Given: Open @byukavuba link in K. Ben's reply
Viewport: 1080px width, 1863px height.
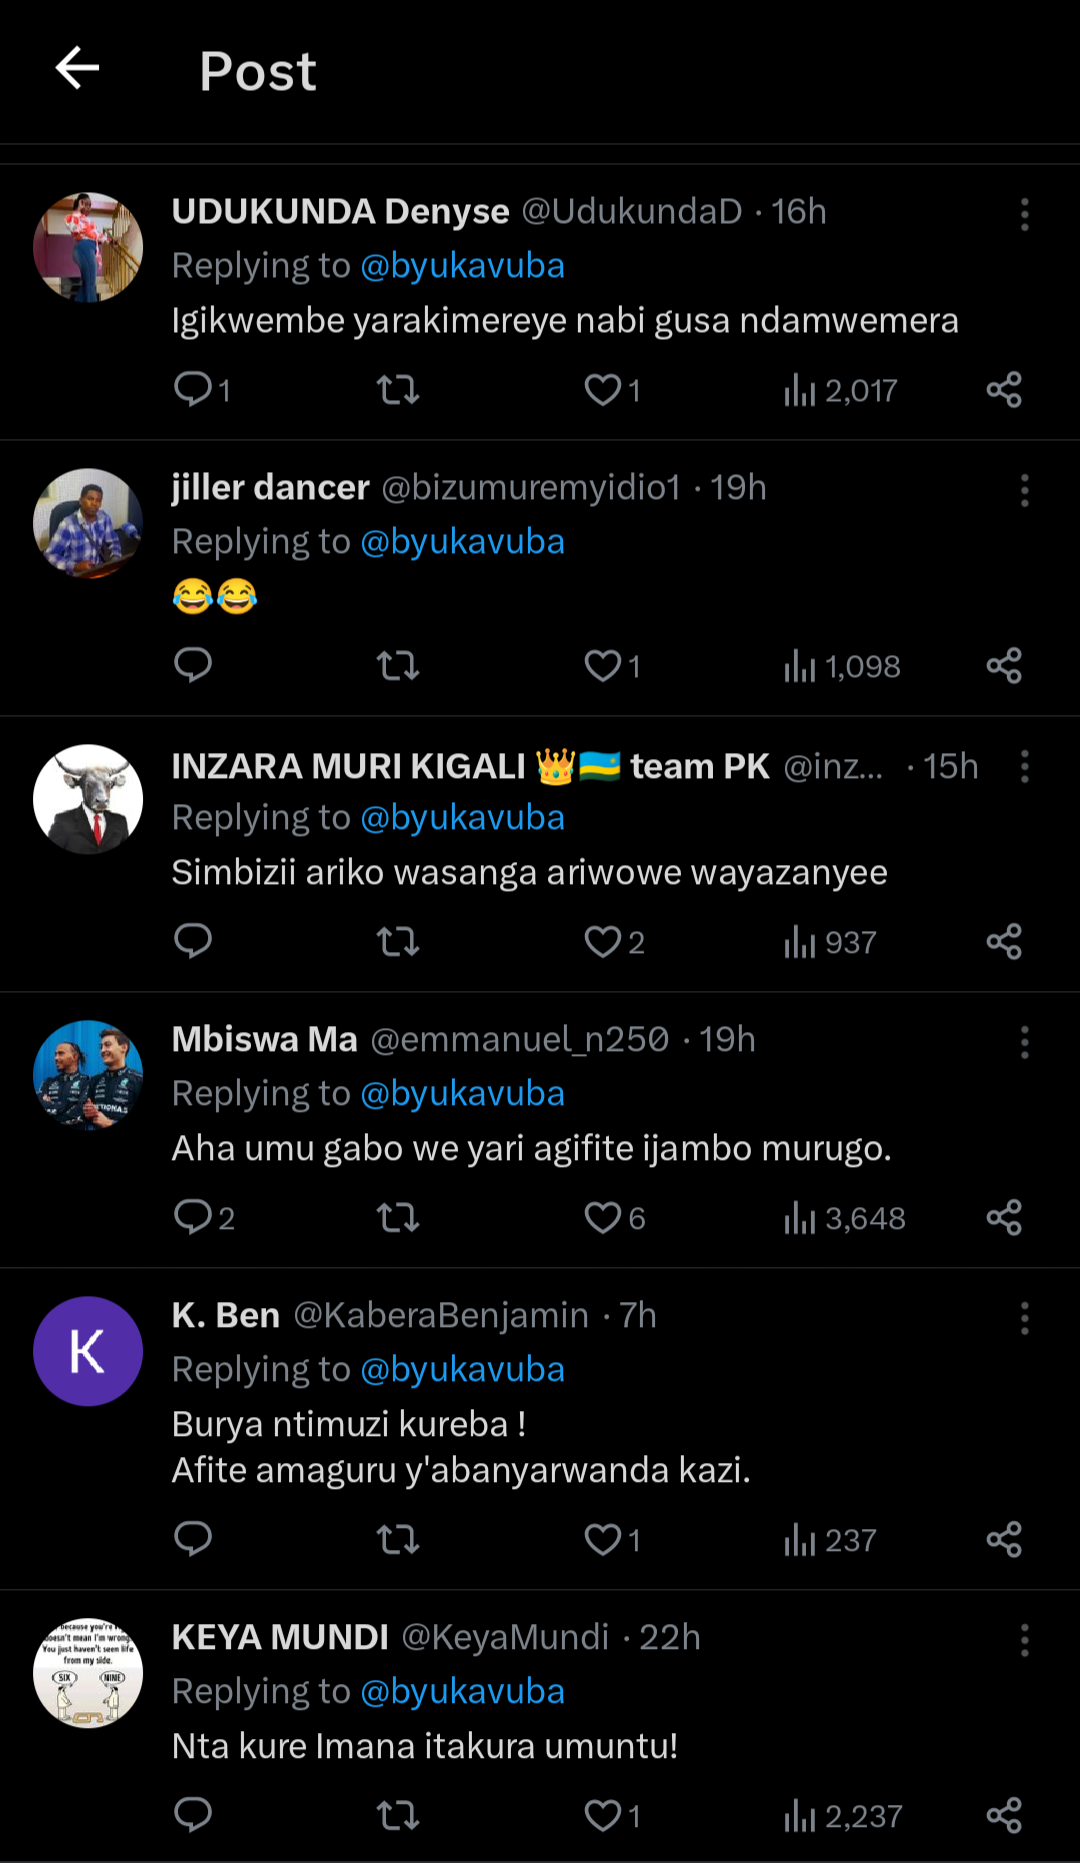Looking at the screenshot, I should [x=462, y=1369].
